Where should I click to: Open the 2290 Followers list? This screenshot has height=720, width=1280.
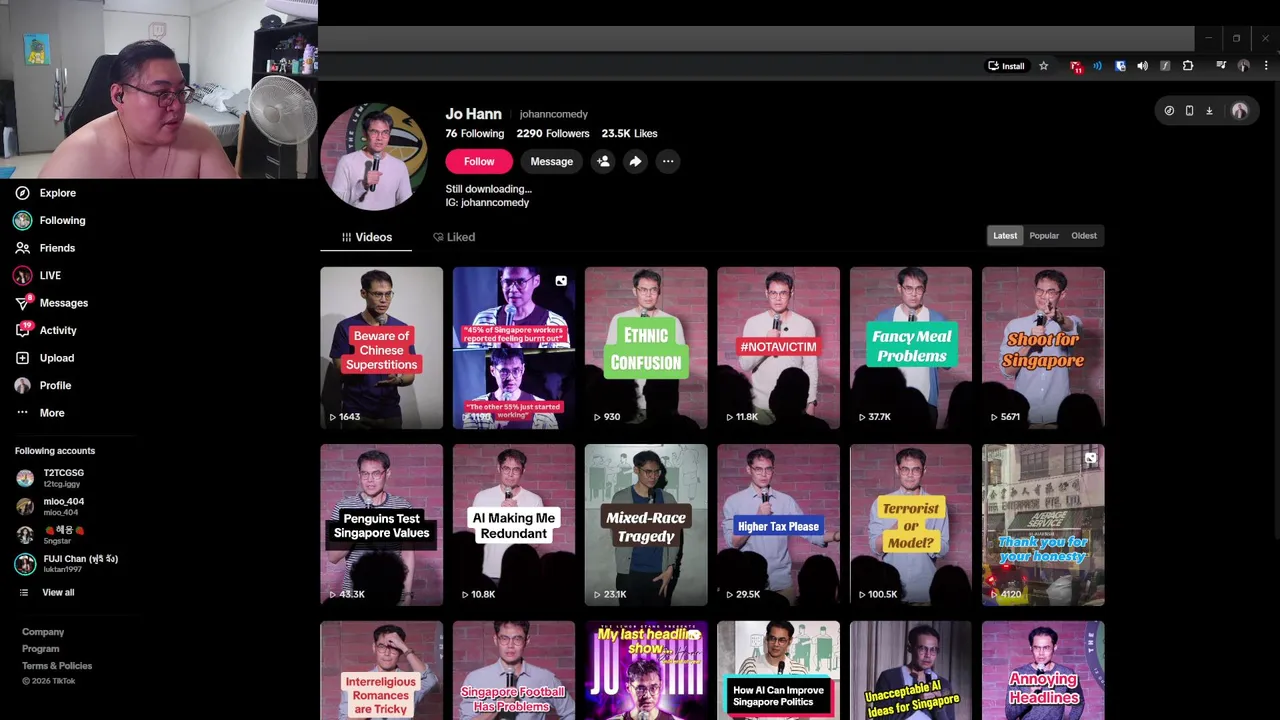(x=553, y=133)
